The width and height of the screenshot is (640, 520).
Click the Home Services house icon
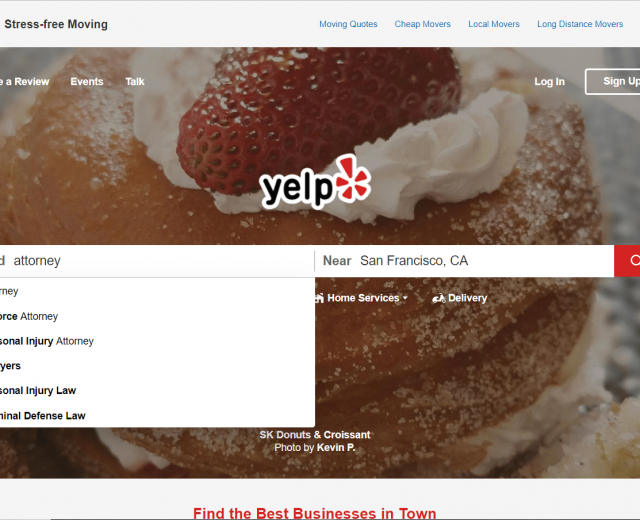point(319,298)
